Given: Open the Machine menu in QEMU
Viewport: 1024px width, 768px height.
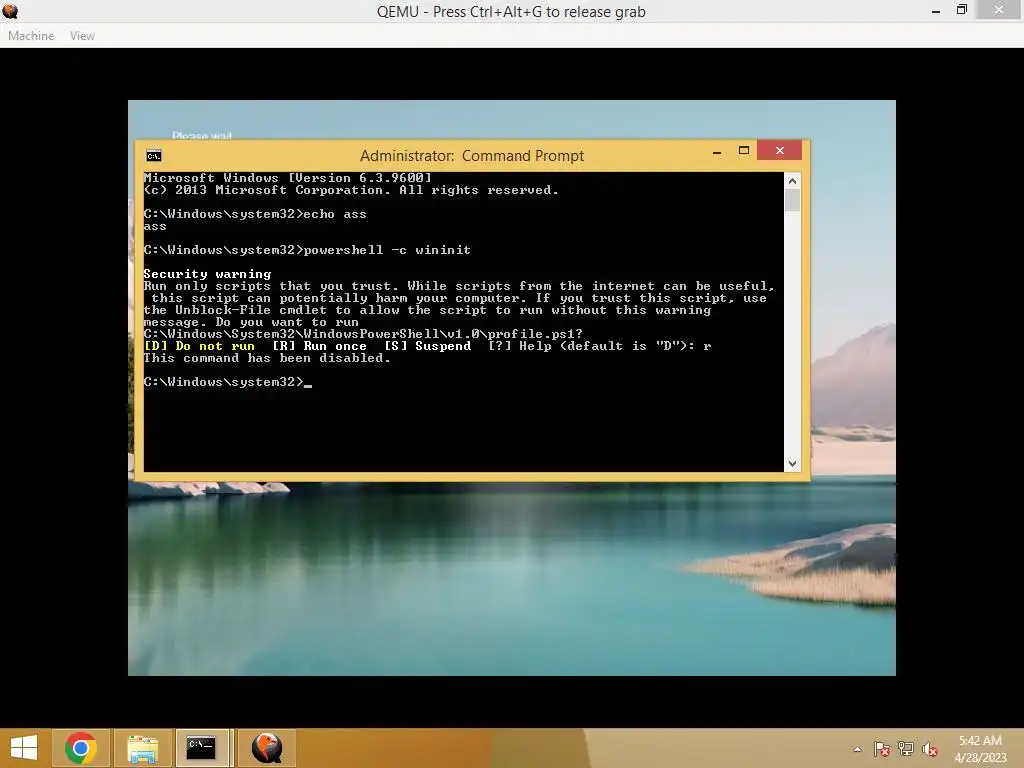Looking at the screenshot, I should click(x=31, y=36).
